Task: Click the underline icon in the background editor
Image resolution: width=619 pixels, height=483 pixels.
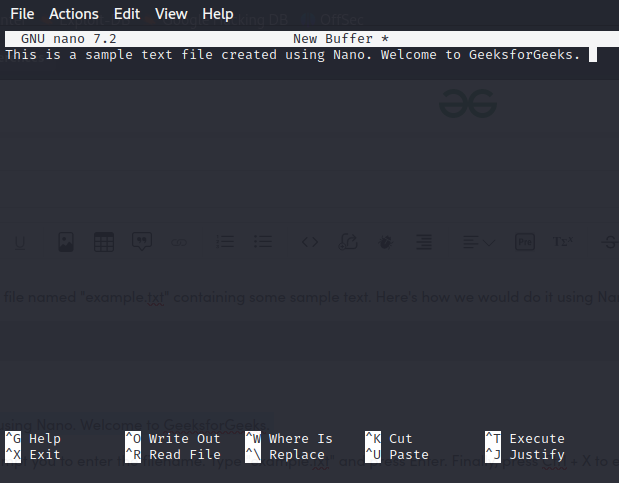Action: pyautogui.click(x=20, y=242)
